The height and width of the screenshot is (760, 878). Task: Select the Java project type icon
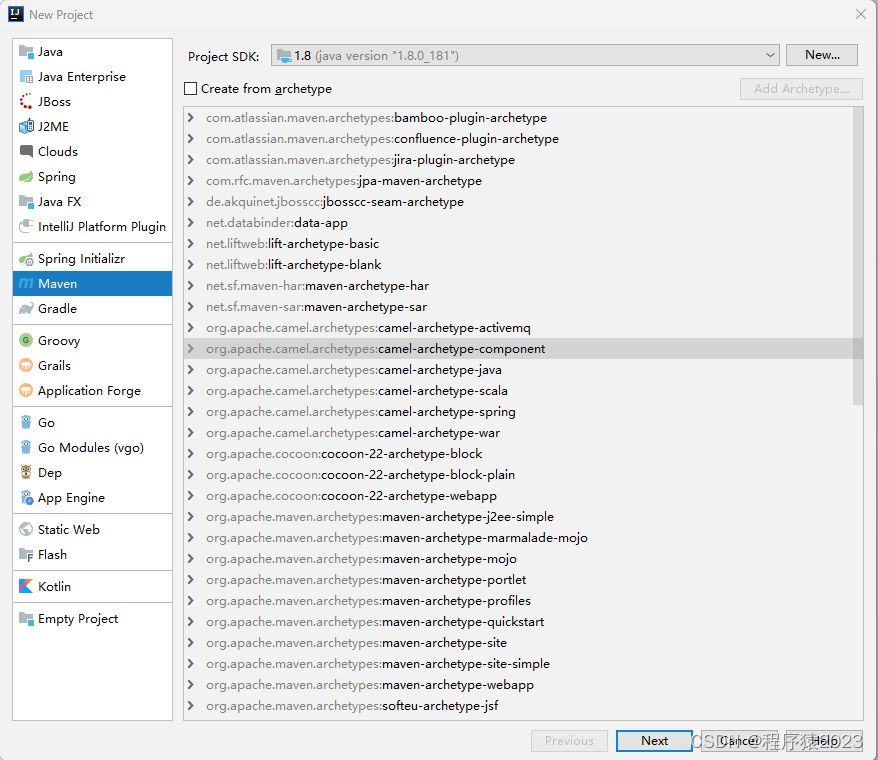[25, 51]
